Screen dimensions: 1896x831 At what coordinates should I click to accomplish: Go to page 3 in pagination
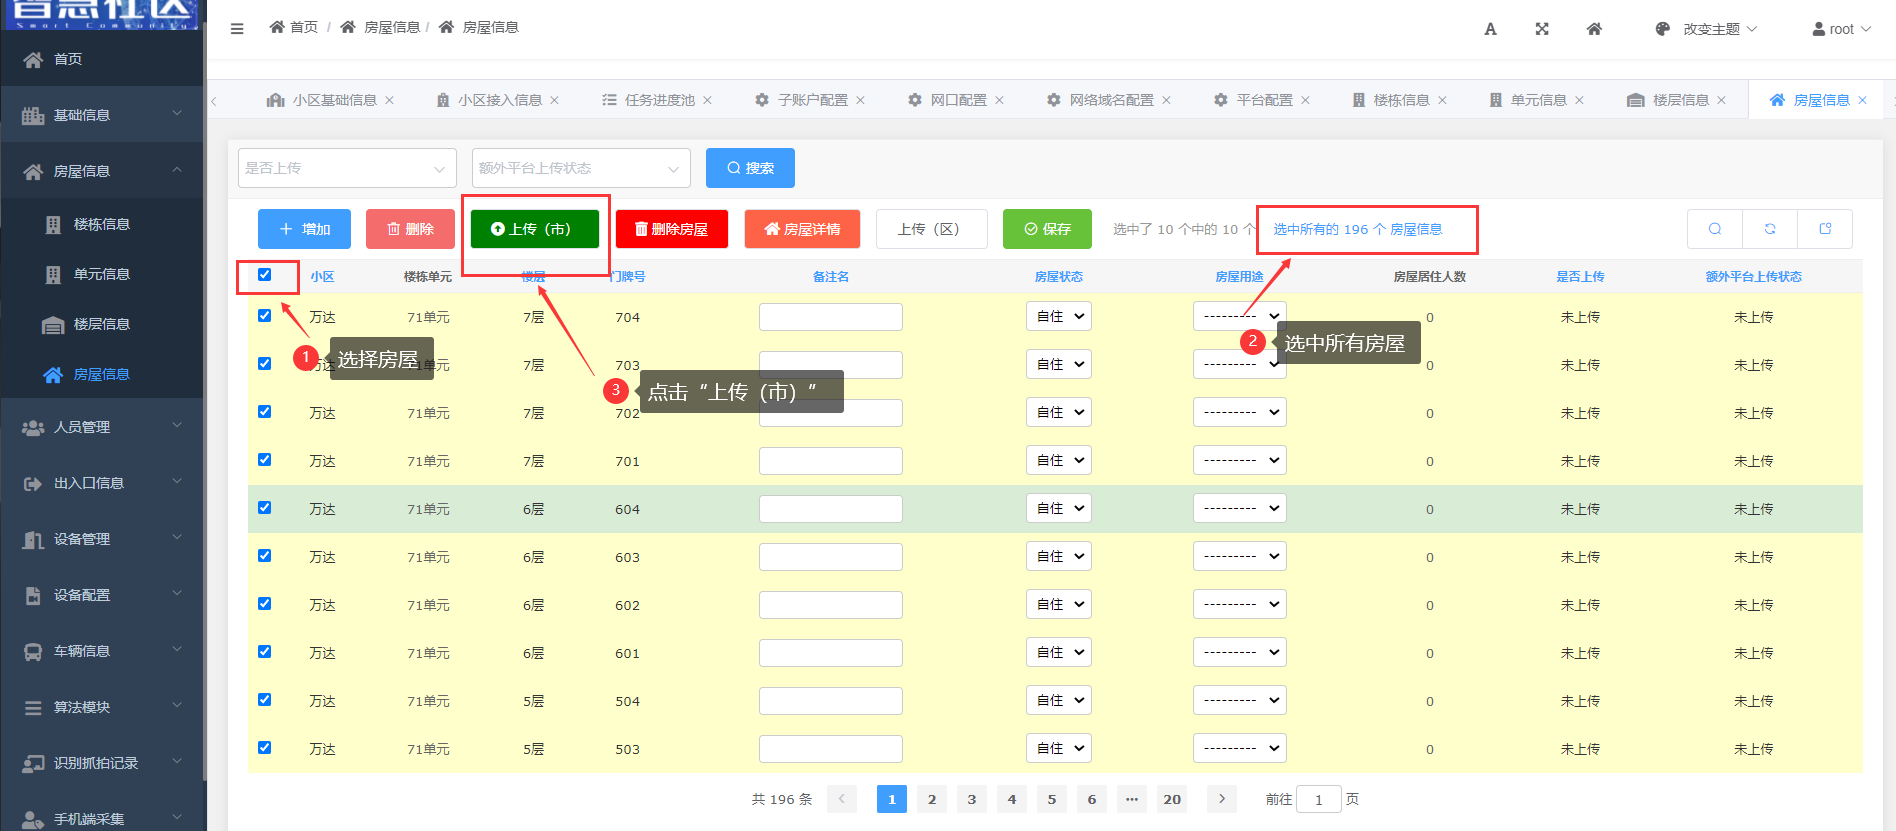(971, 799)
